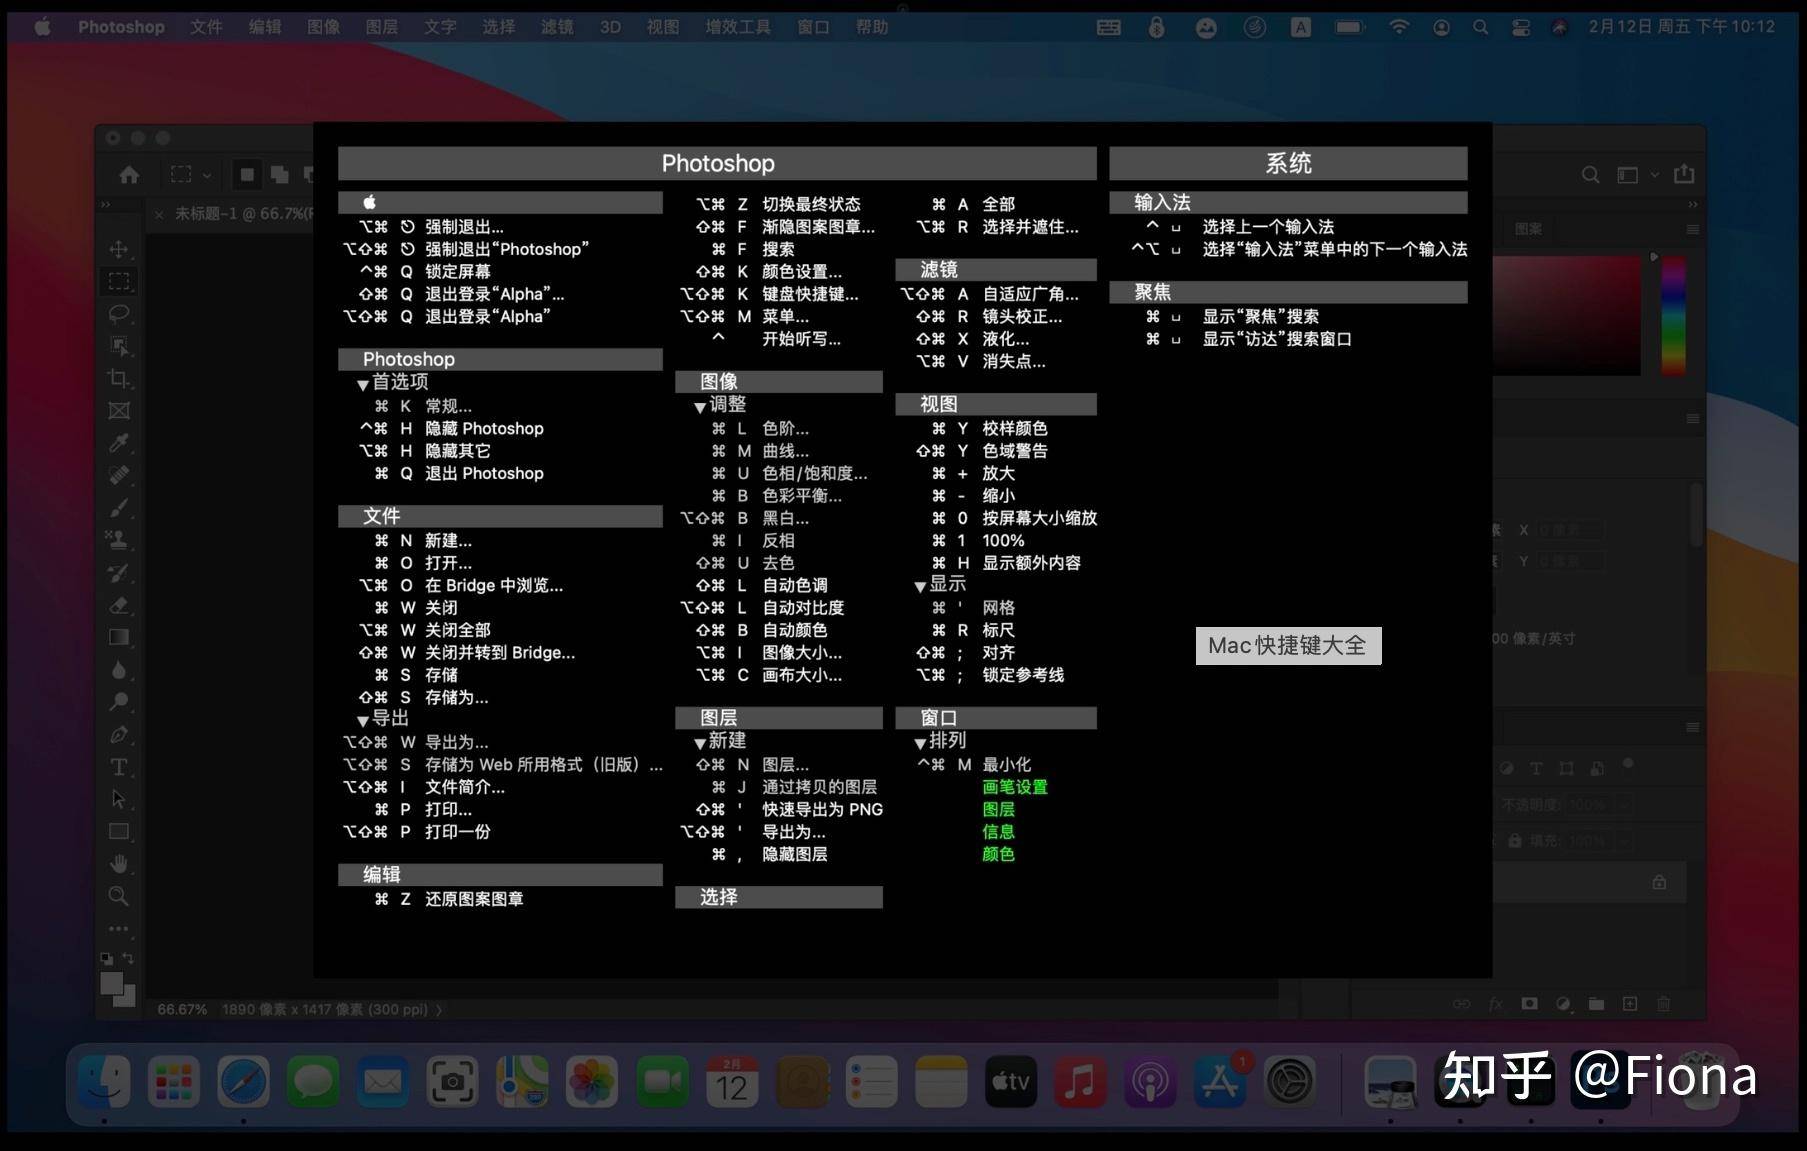Select the Pen tool
This screenshot has width=1807, height=1151.
coord(119,734)
